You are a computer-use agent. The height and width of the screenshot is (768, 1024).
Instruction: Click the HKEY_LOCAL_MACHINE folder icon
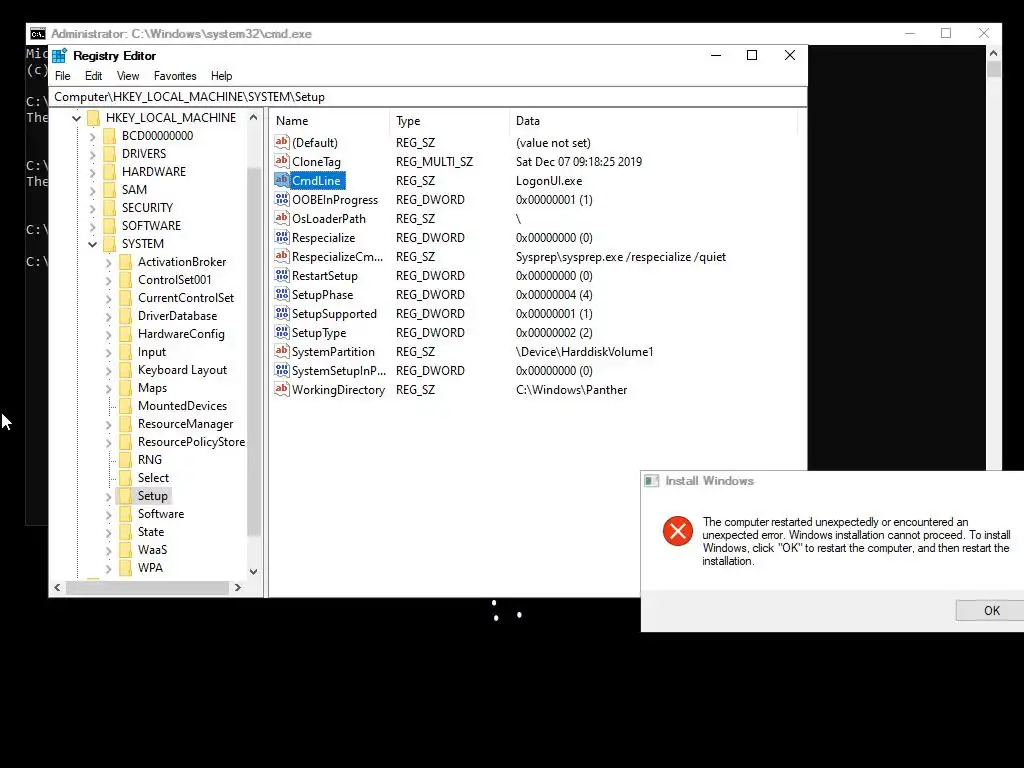[x=93, y=118]
